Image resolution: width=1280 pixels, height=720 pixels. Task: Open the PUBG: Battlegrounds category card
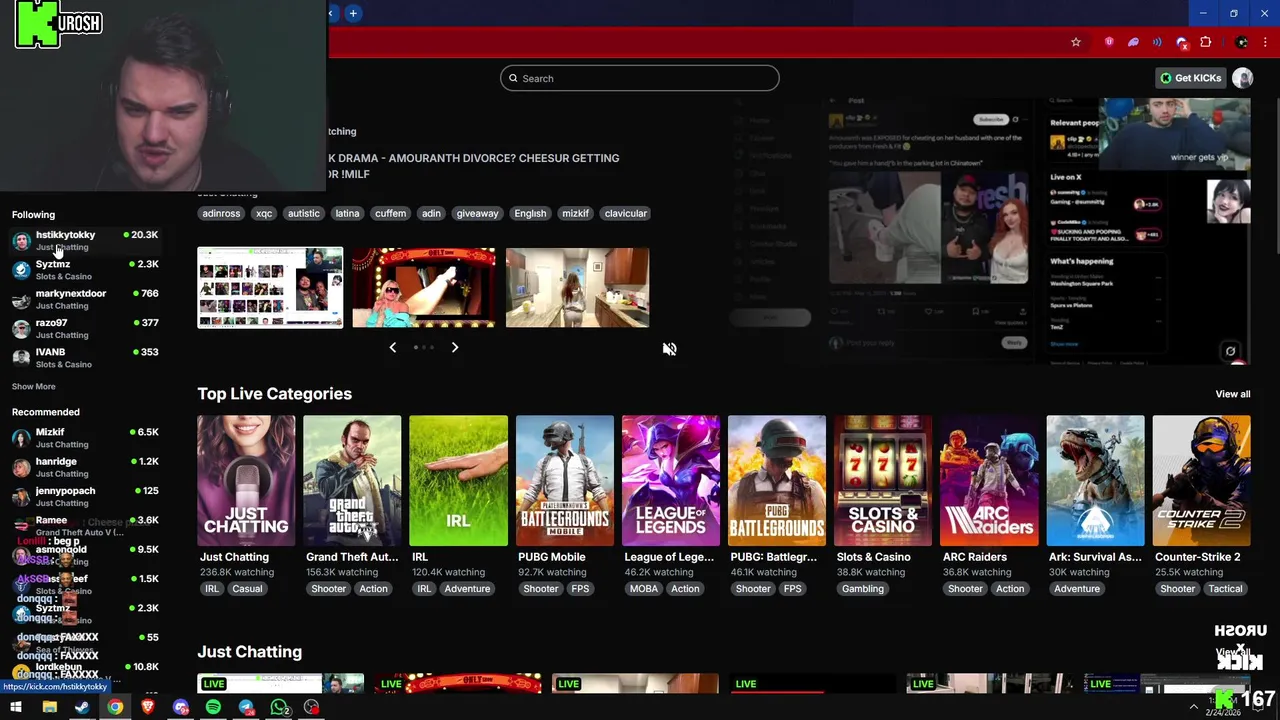777,481
